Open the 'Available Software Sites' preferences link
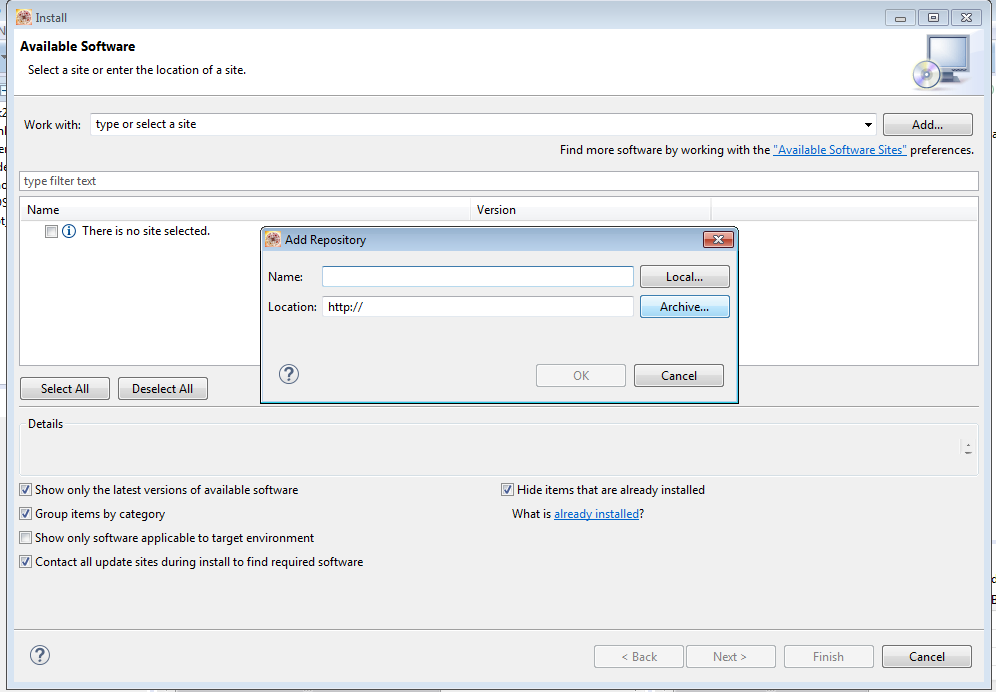Screen dimensions: 996x692 coord(840,150)
